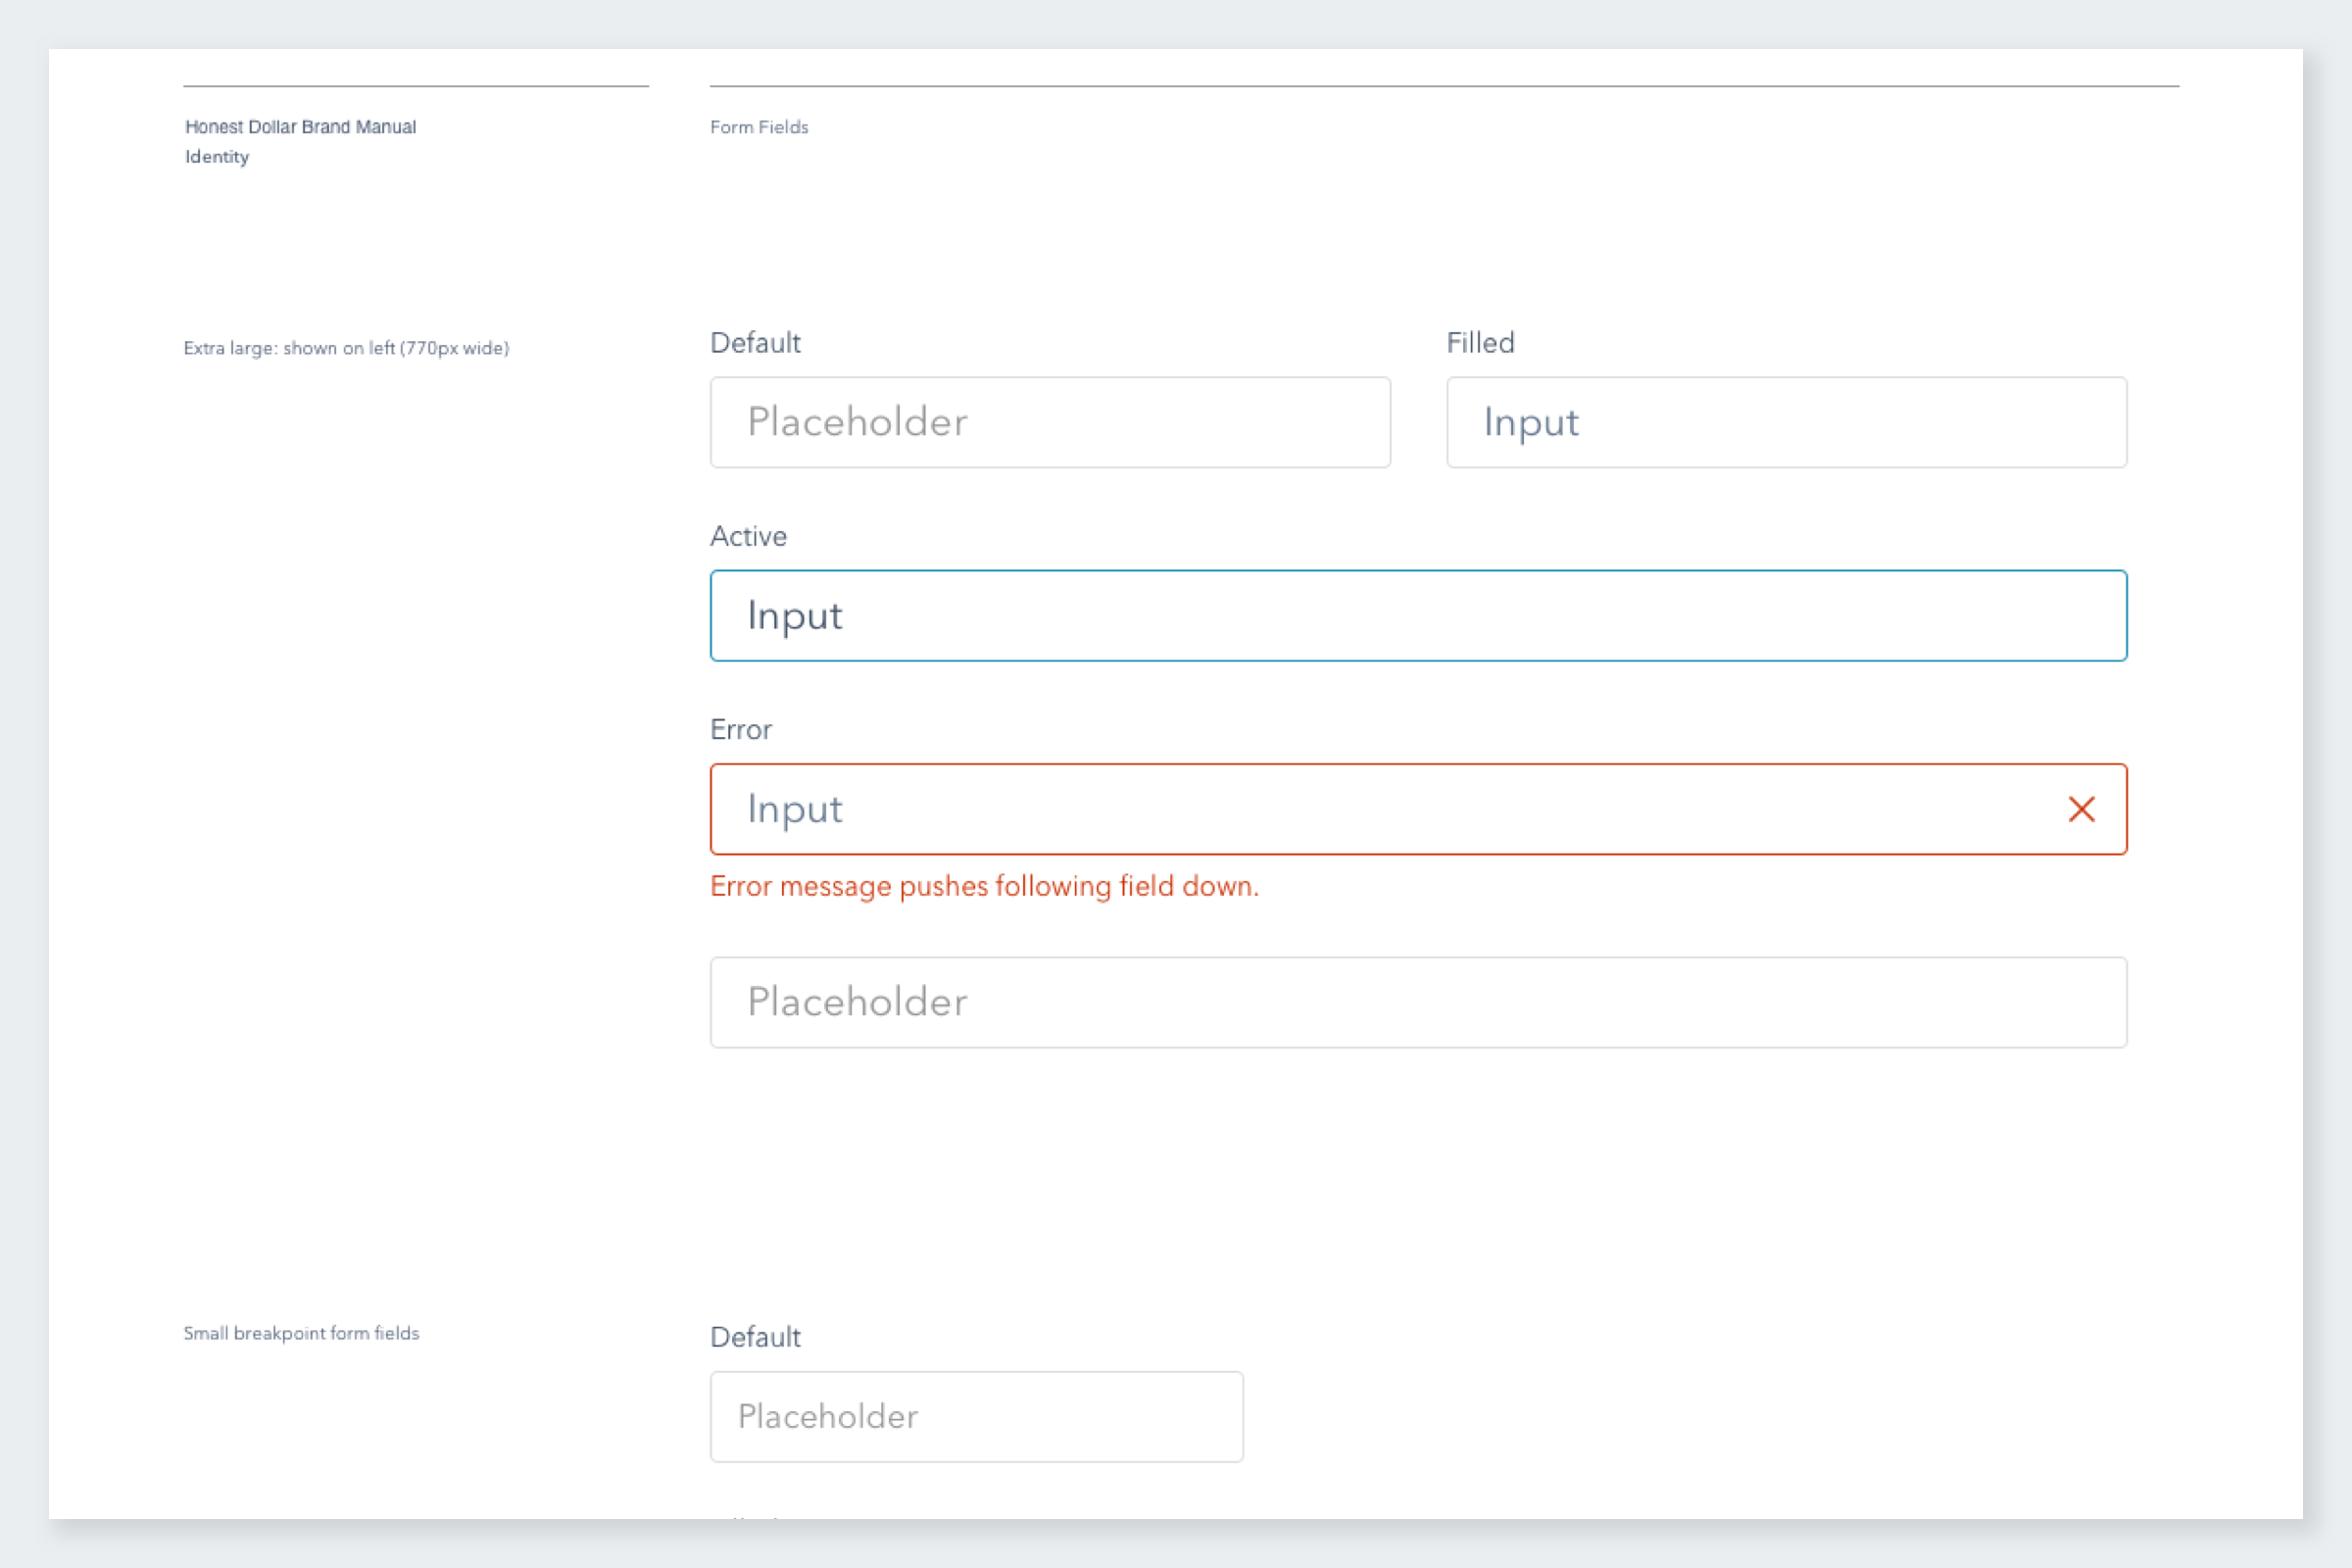This screenshot has width=2352, height=1568.
Task: Click the 'Default' label in small breakpoint section
Action: 755,1337
